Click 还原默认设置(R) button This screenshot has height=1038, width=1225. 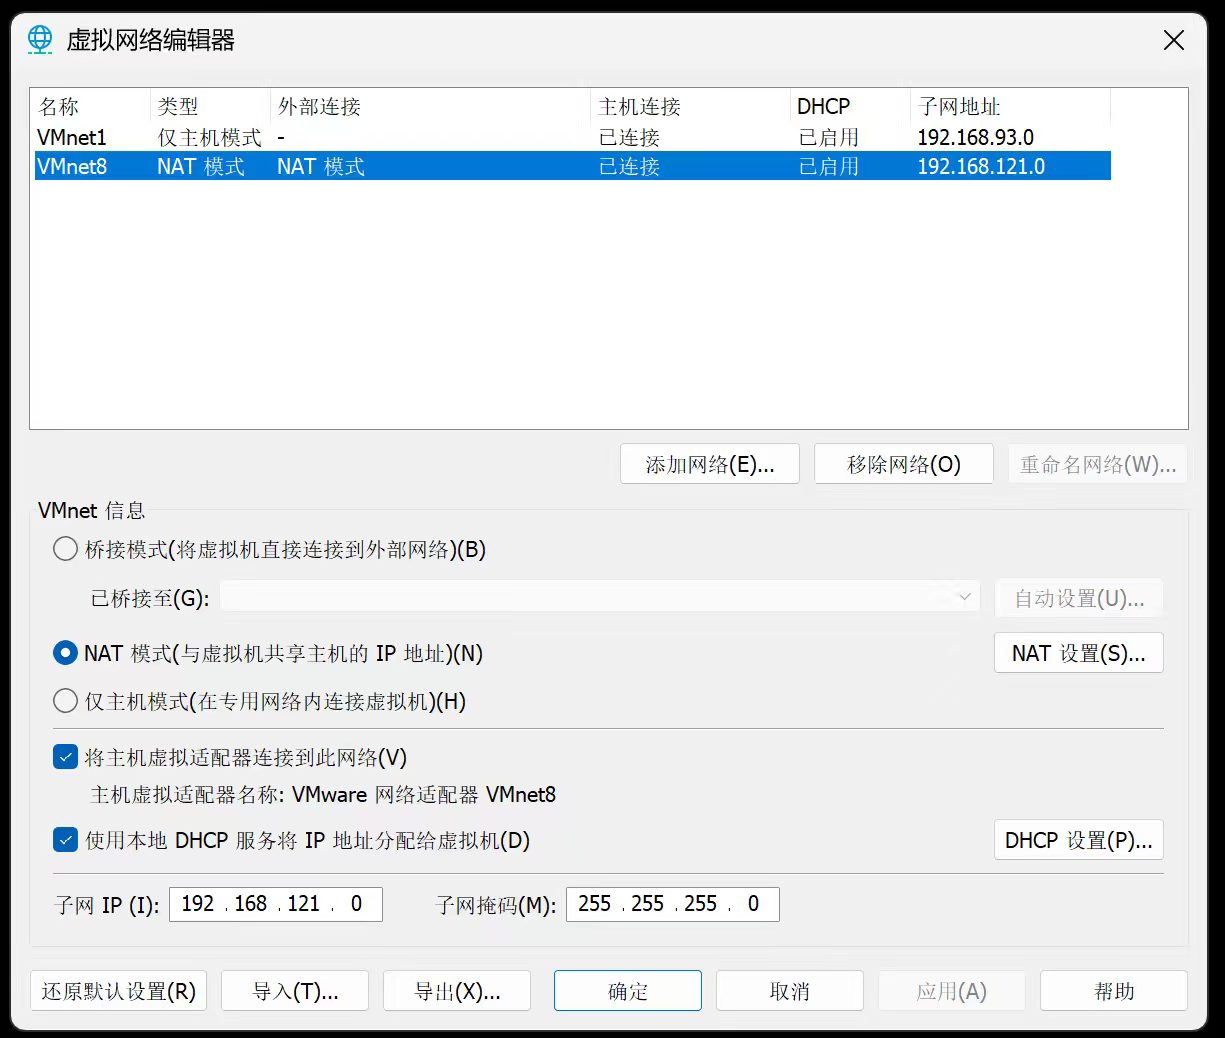[119, 991]
